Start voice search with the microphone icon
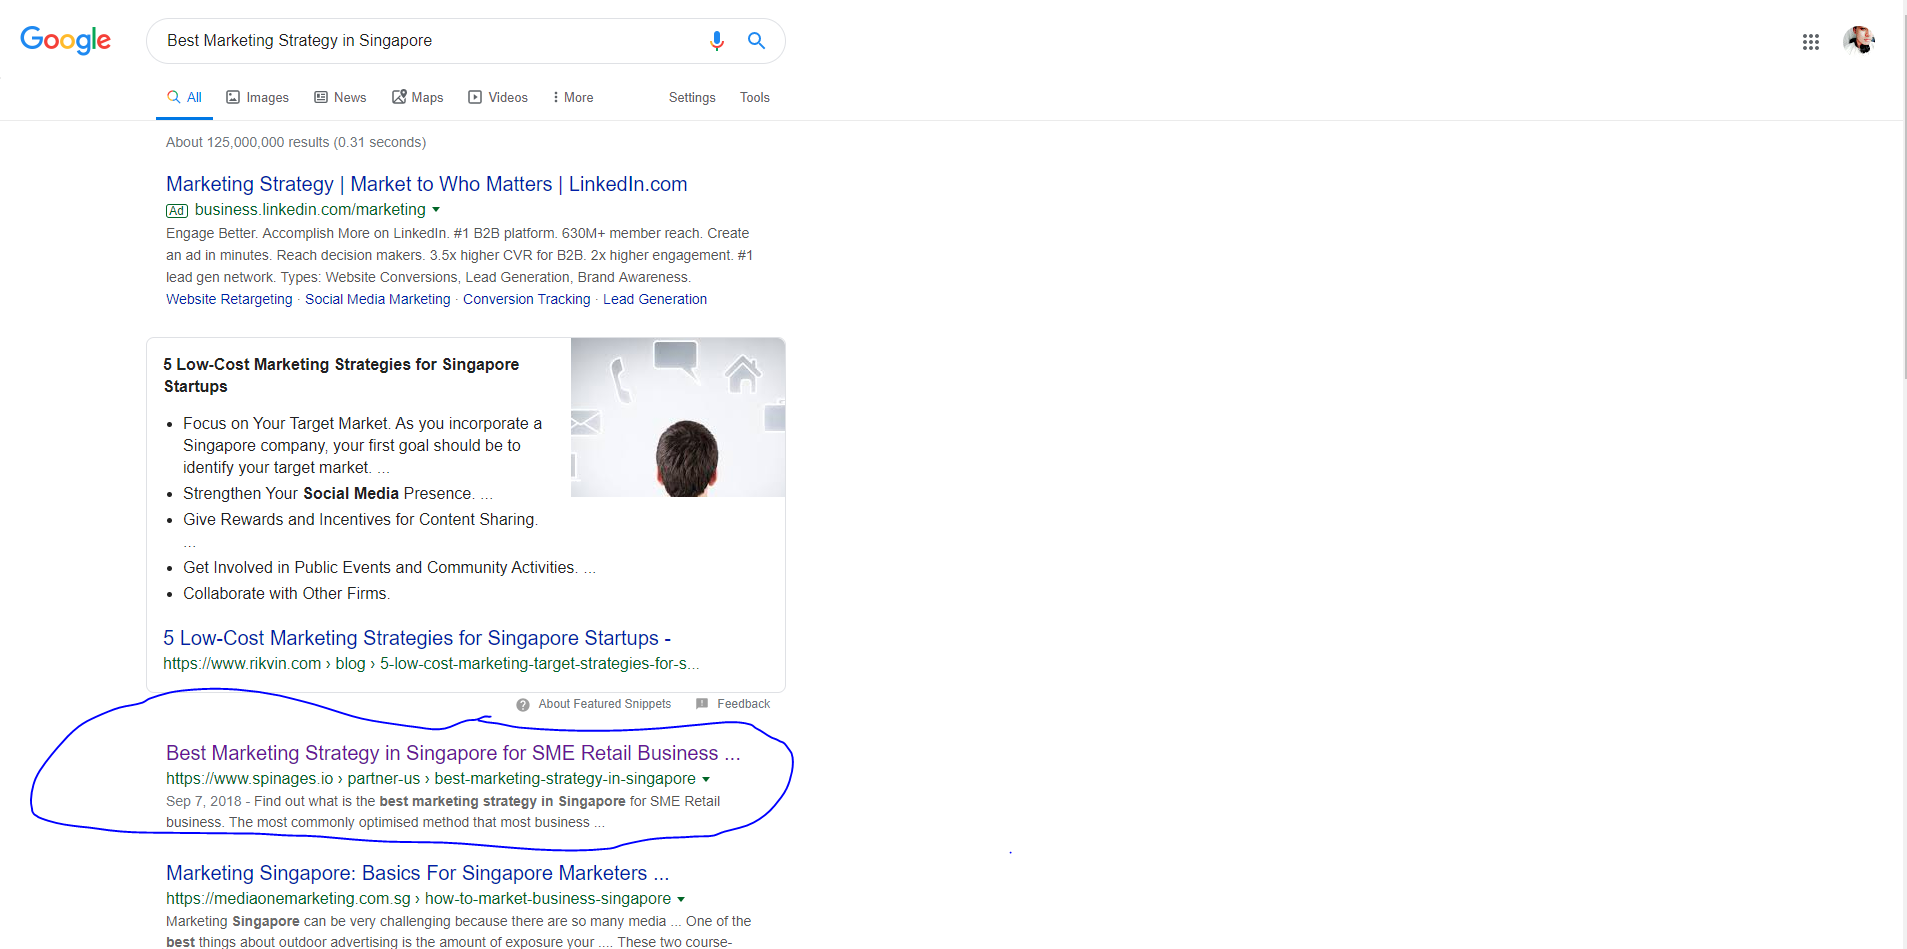1907x949 pixels. click(x=717, y=41)
